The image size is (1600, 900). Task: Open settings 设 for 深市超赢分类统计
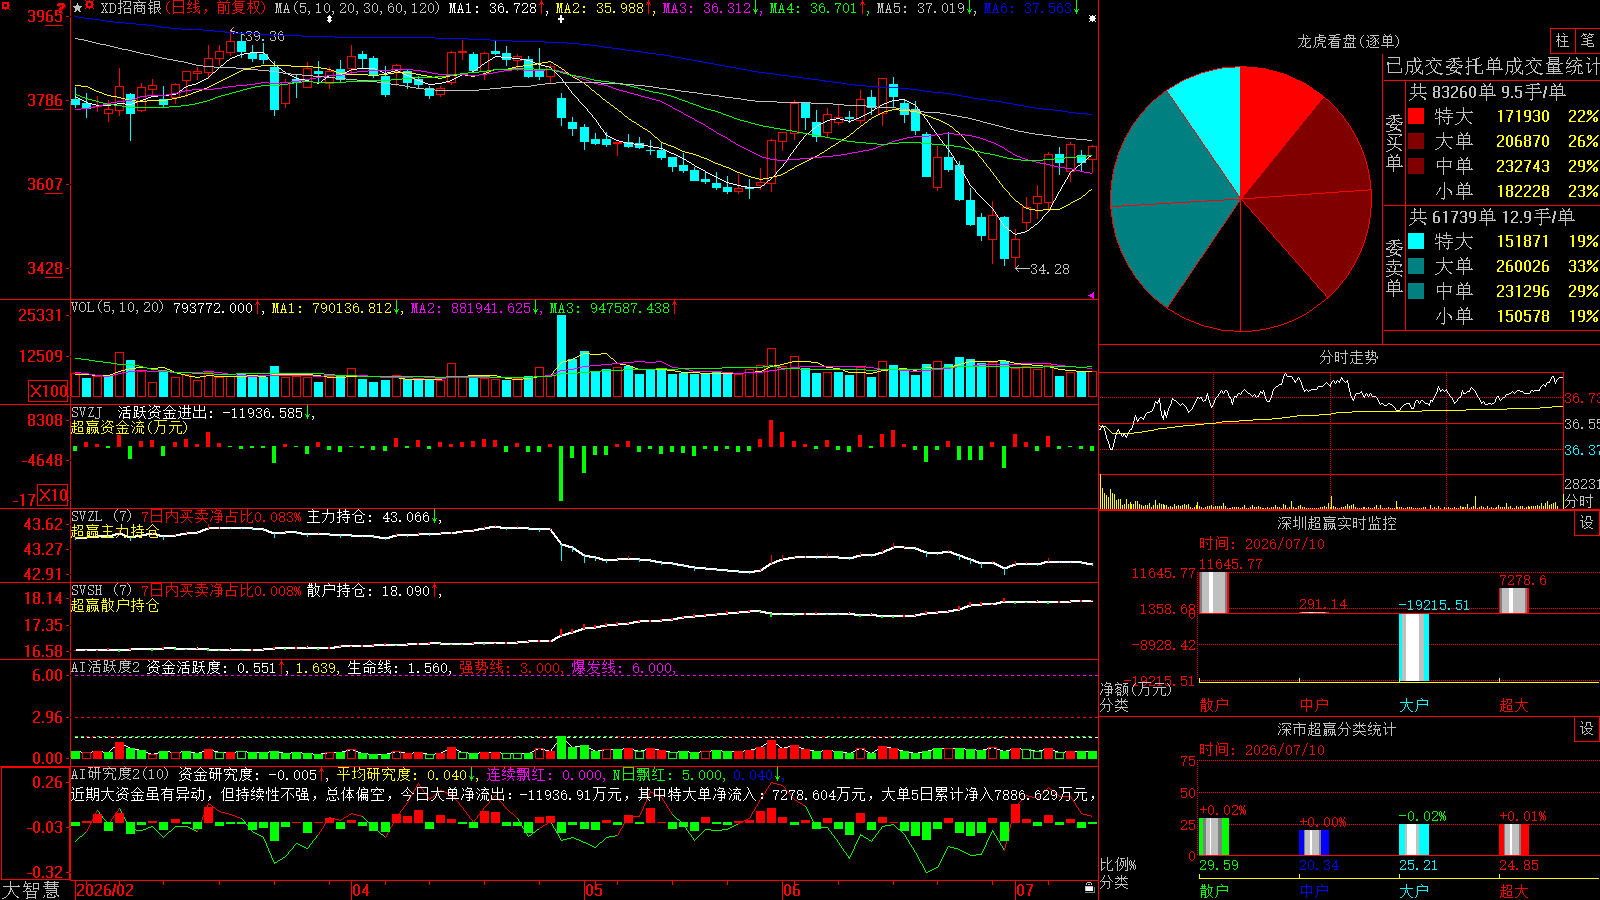click(1587, 729)
